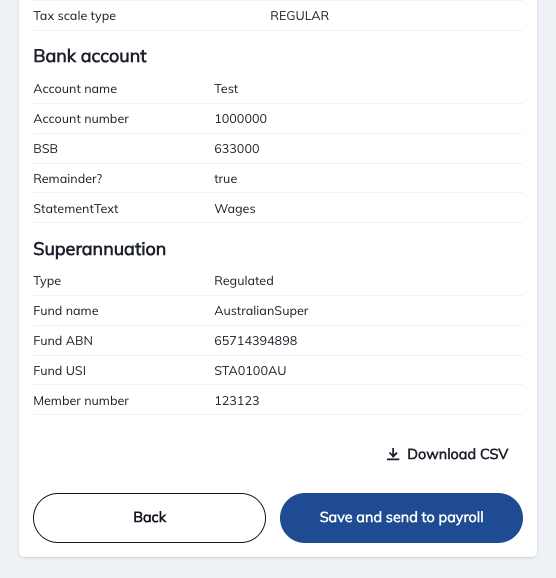Click the AustralianSuper fund name value
This screenshot has height=578, width=556.
coord(261,311)
